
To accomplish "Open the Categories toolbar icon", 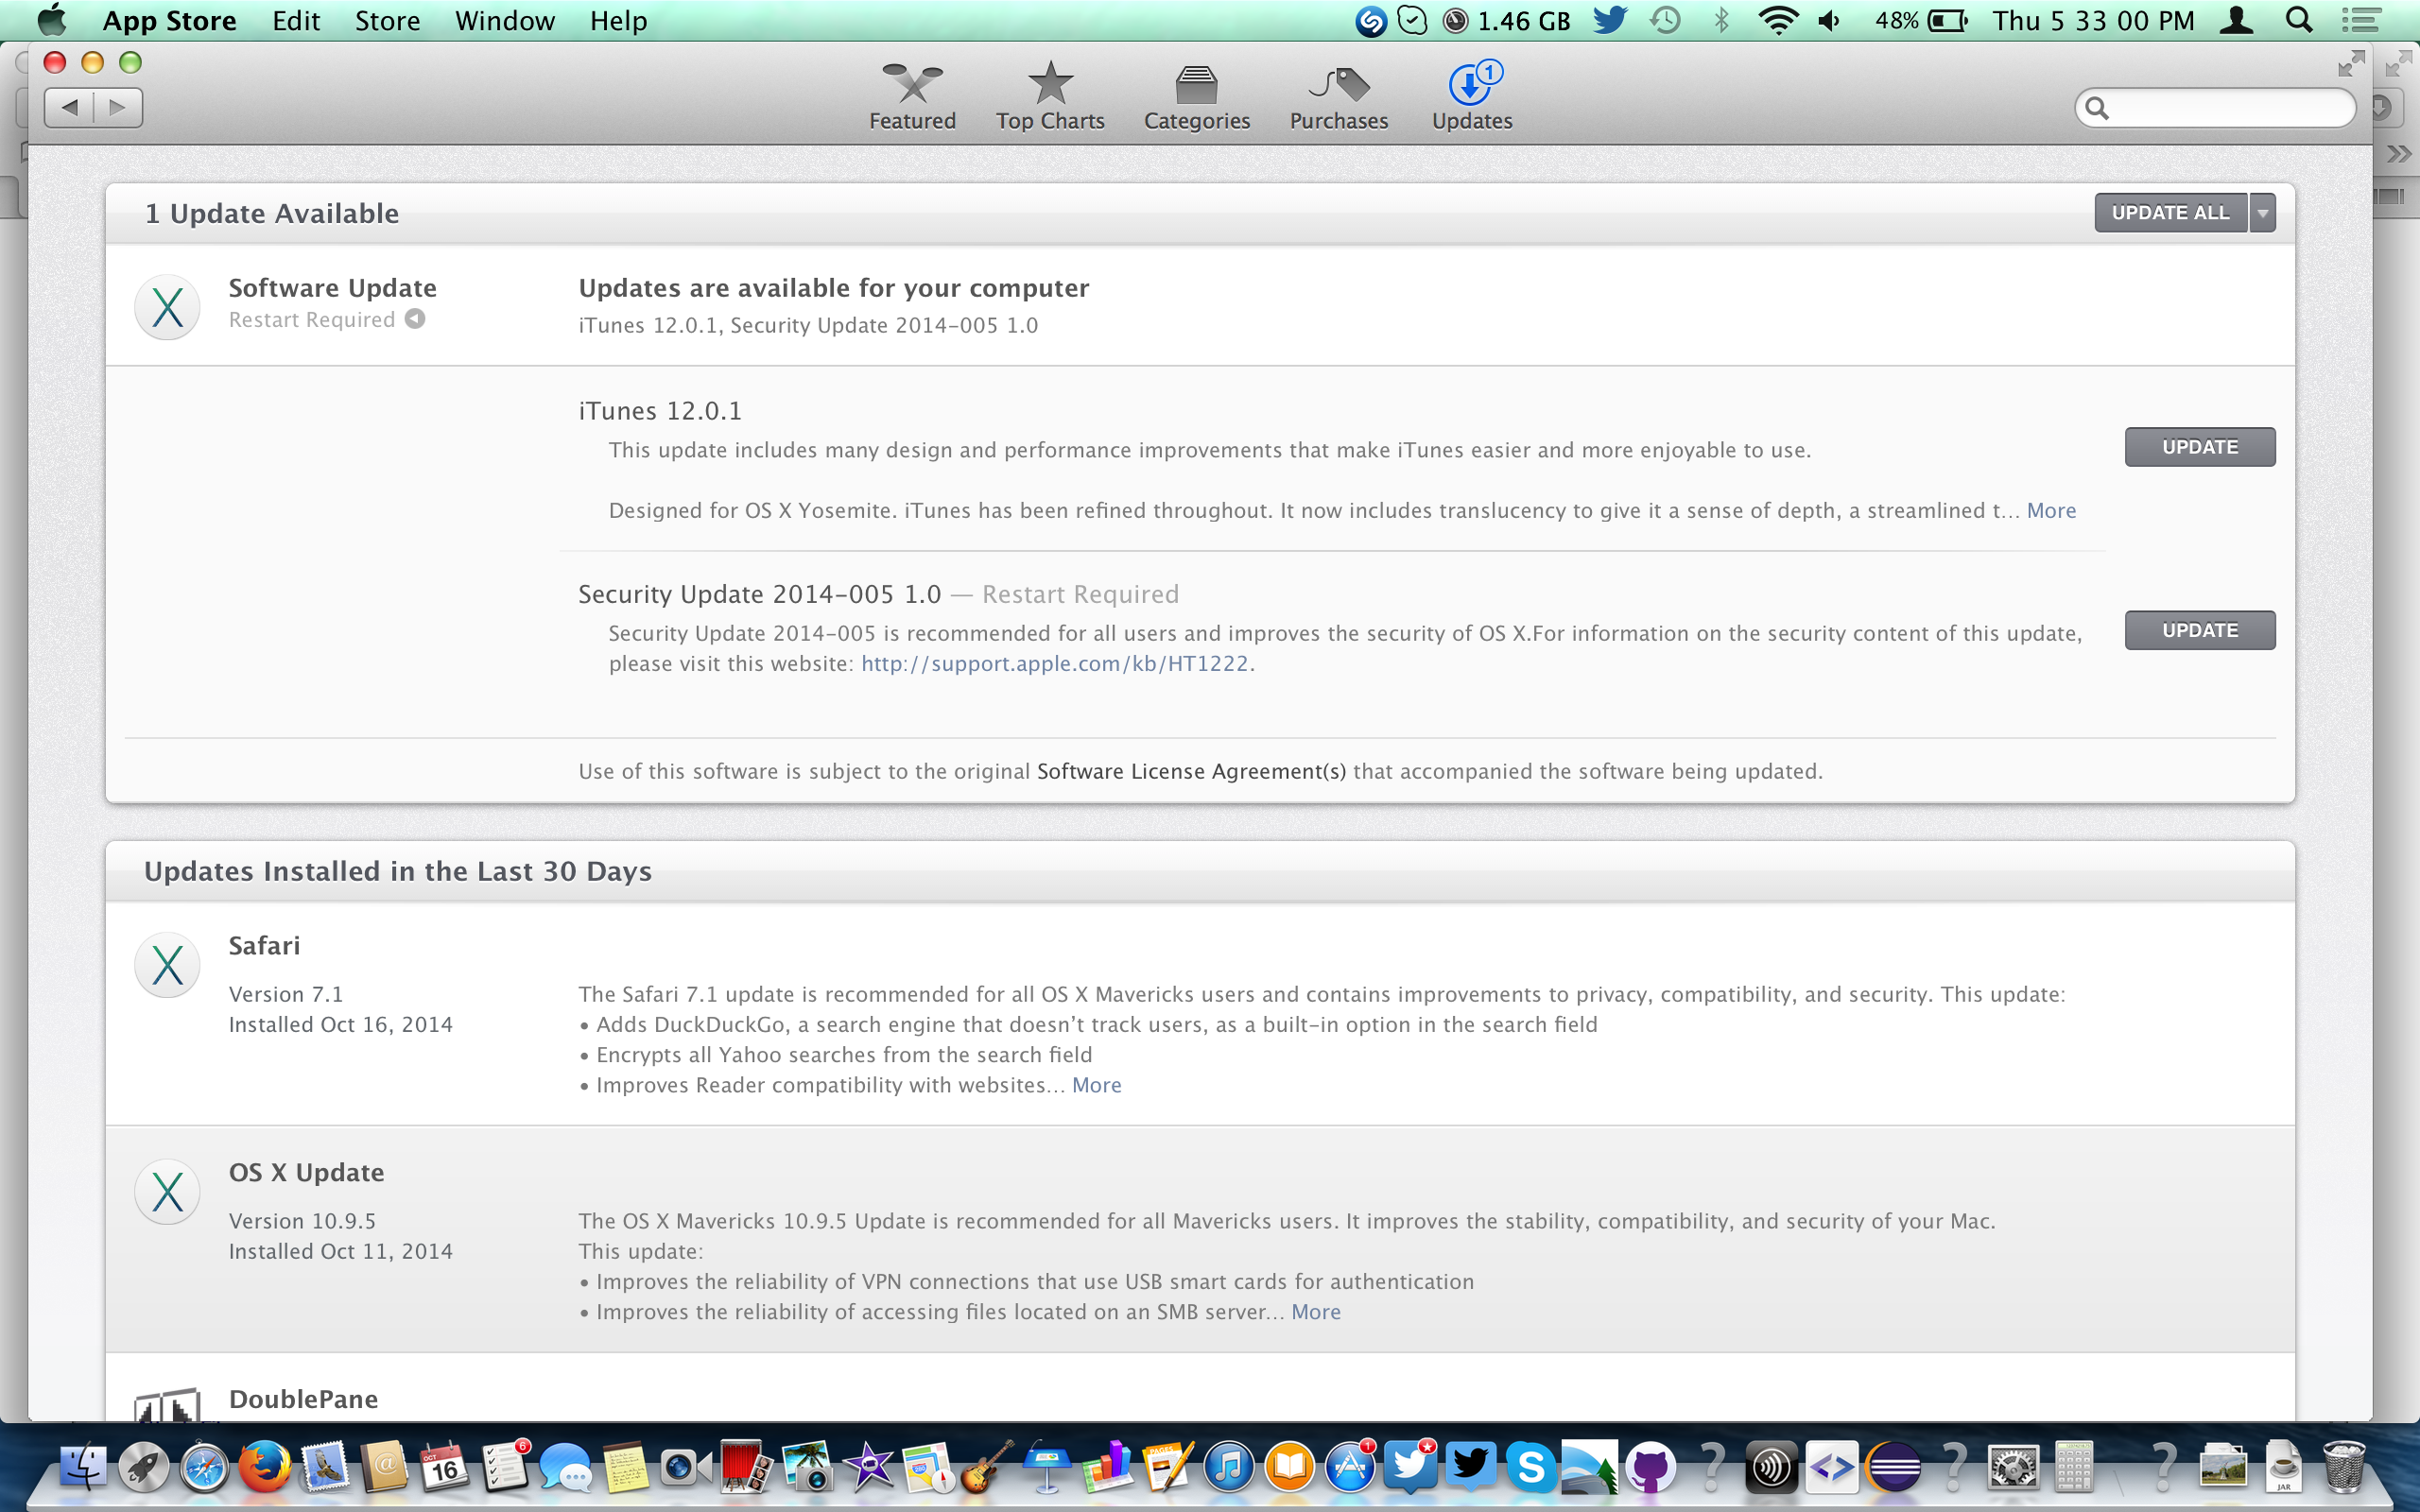I will [1196, 84].
